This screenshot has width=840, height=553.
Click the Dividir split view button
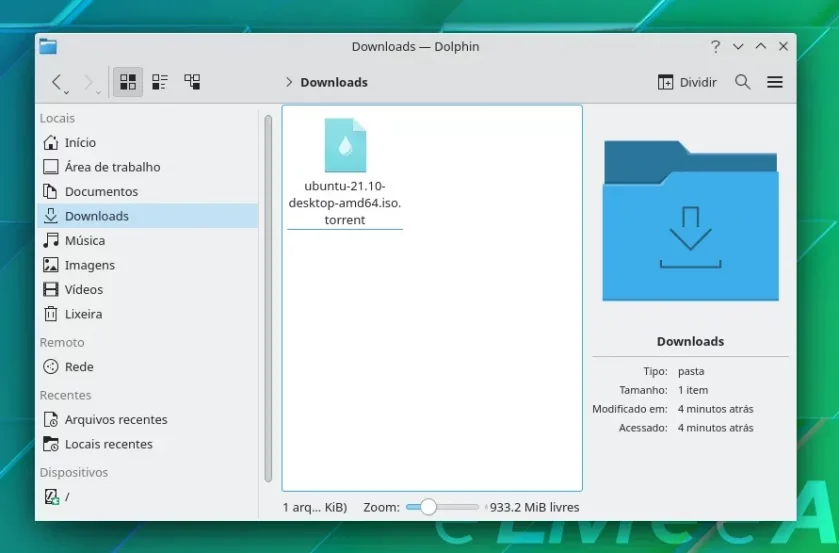[x=687, y=82]
